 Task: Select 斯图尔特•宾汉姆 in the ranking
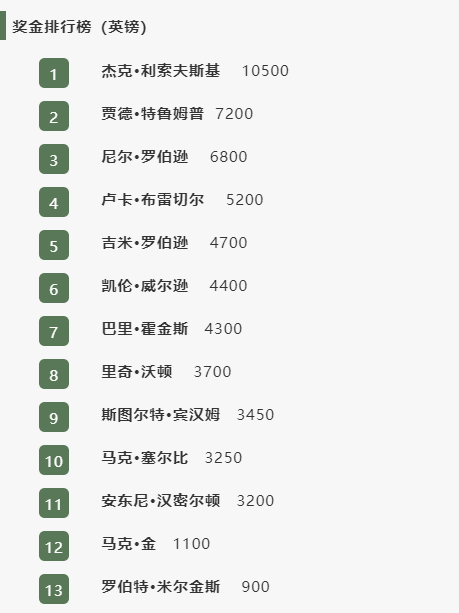tap(161, 415)
